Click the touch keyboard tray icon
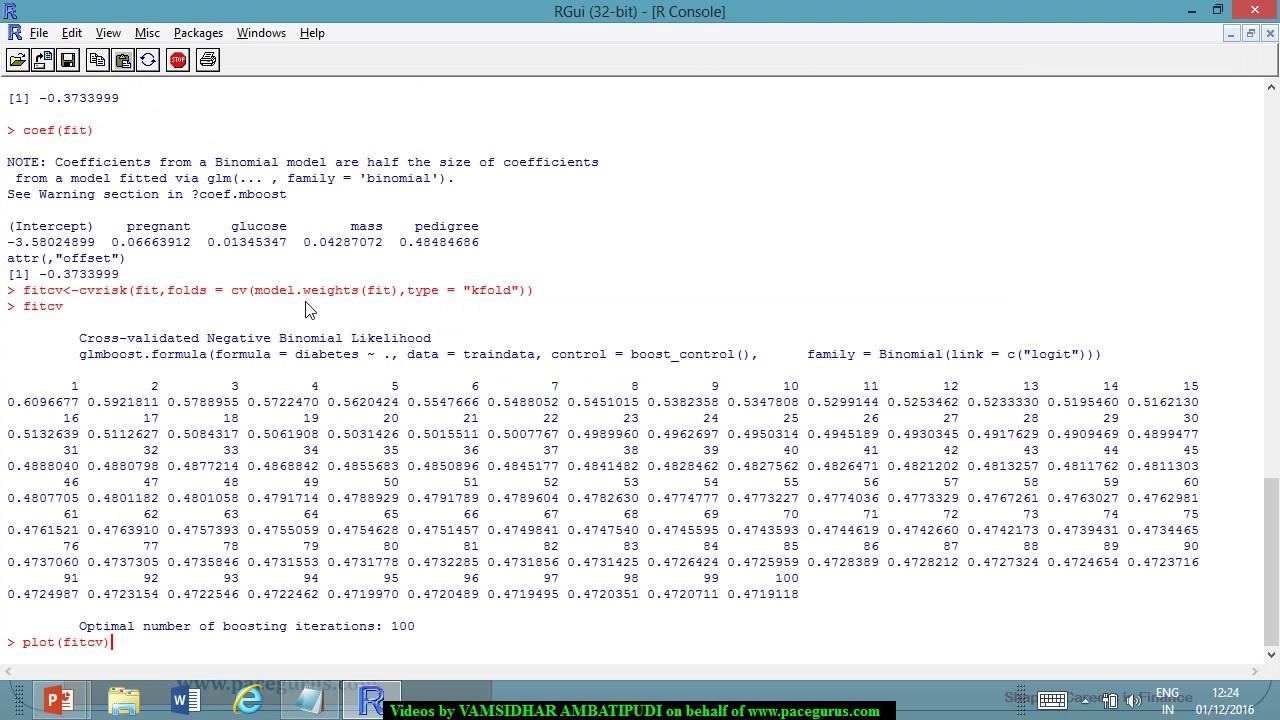 [1052, 701]
